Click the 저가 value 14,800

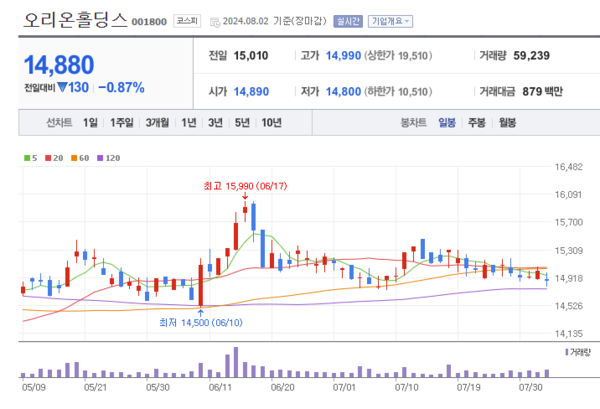[x=343, y=92]
